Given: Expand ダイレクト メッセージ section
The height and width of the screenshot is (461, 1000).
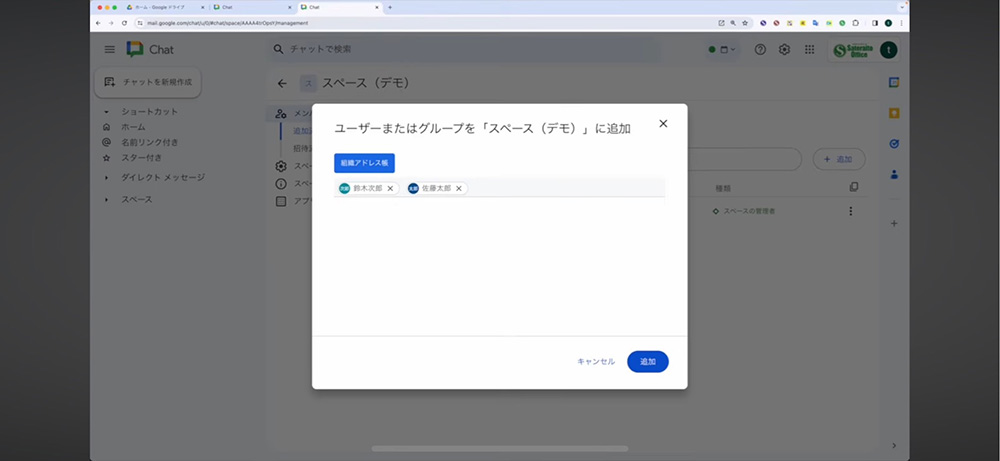Looking at the screenshot, I should (x=107, y=177).
